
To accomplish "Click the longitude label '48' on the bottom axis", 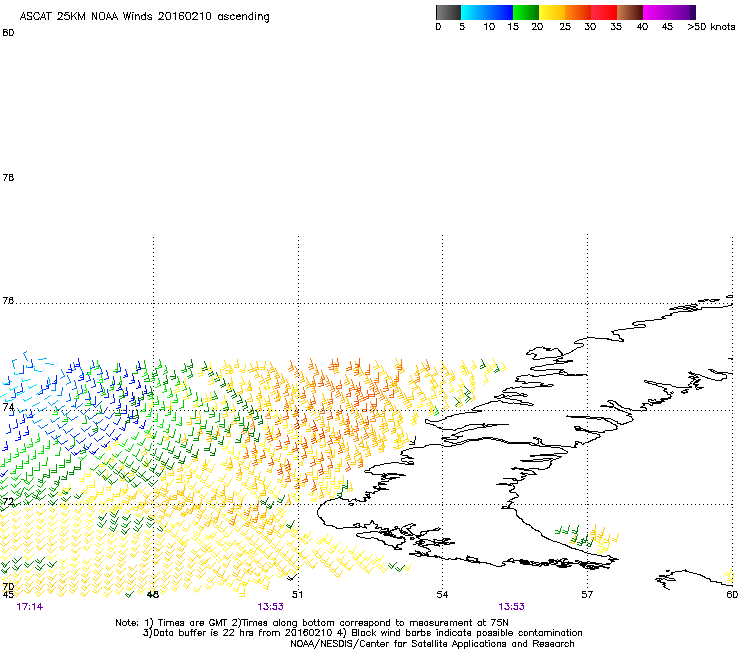I will (x=153, y=595).
